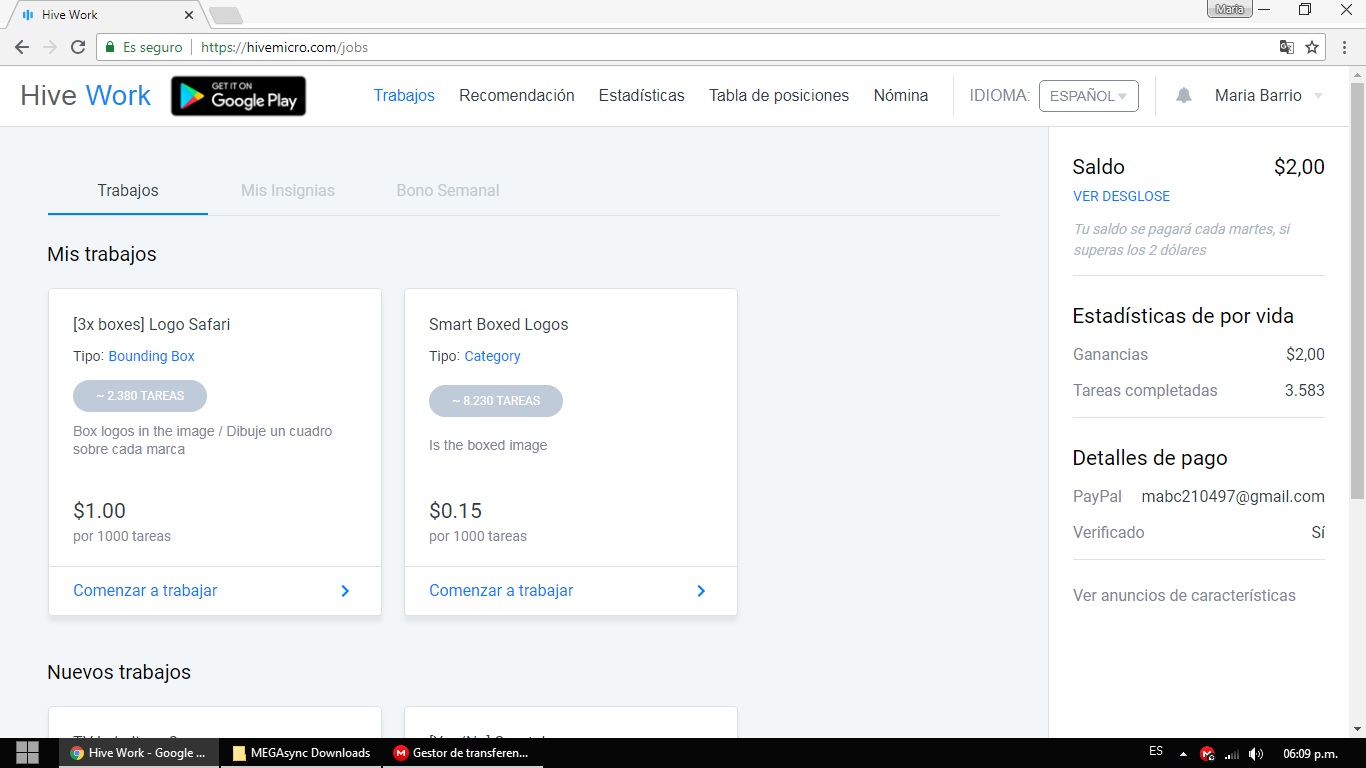
Task: Click the ~ 2.380 TAREAS badge
Action: click(x=140, y=396)
